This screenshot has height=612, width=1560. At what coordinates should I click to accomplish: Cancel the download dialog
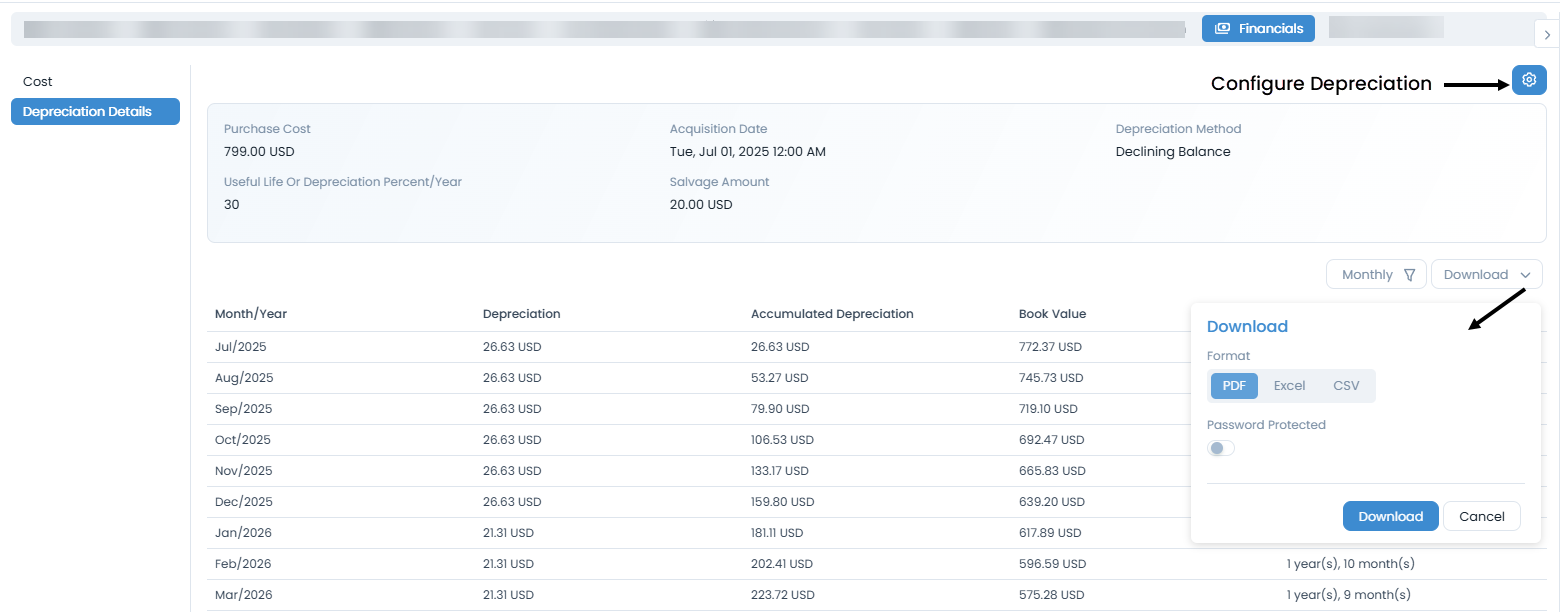(x=1481, y=516)
